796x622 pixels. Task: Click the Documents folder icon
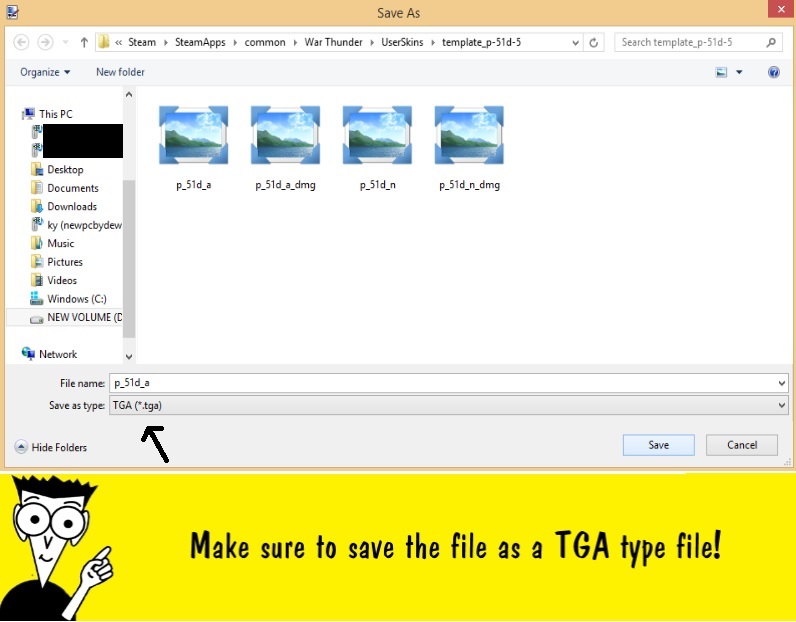37,188
